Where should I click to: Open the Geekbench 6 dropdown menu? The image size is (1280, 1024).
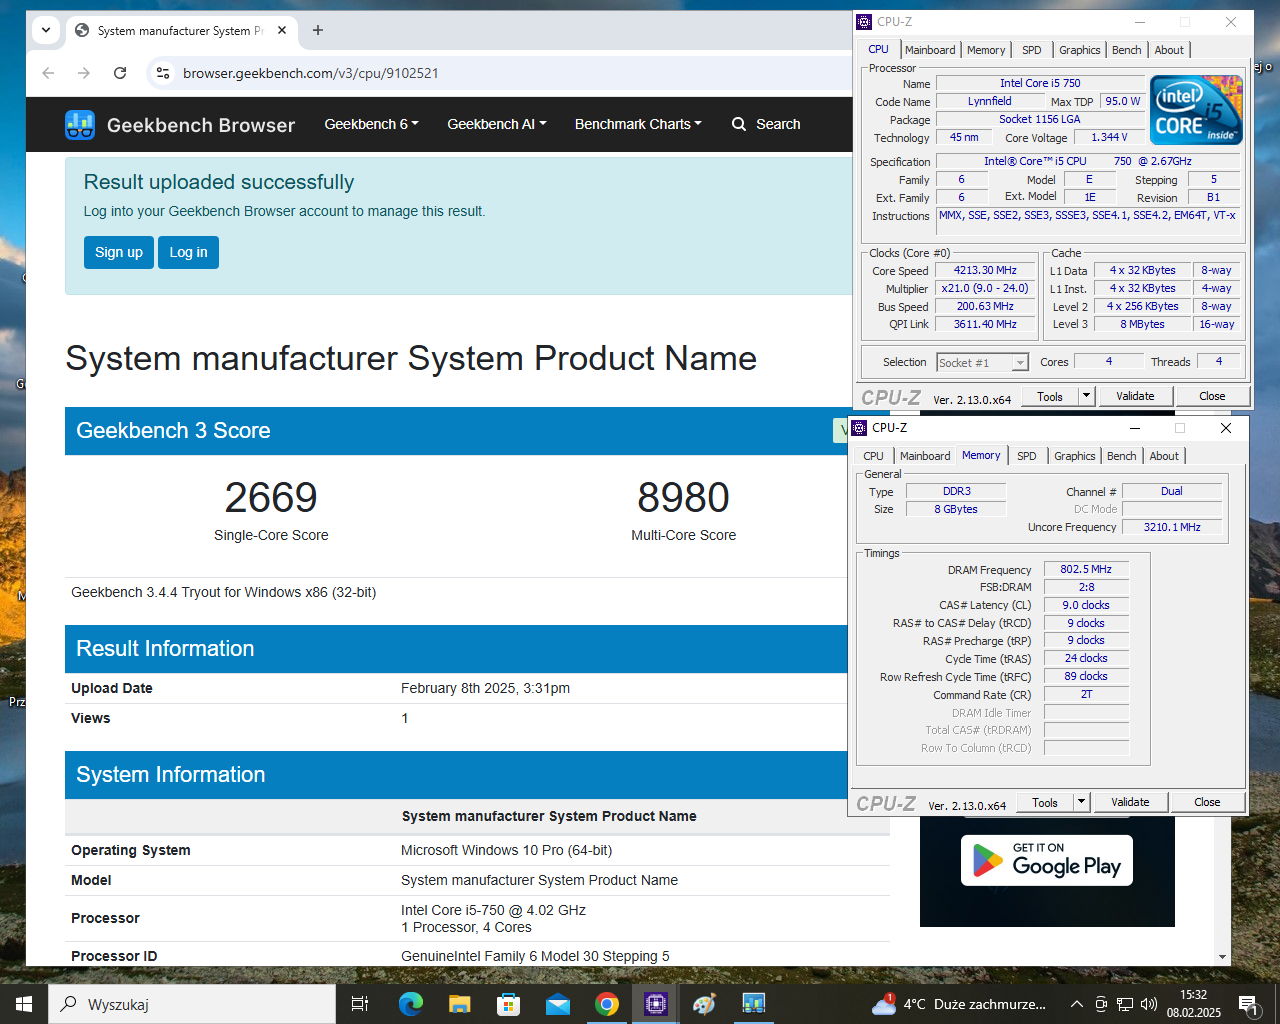tap(371, 124)
